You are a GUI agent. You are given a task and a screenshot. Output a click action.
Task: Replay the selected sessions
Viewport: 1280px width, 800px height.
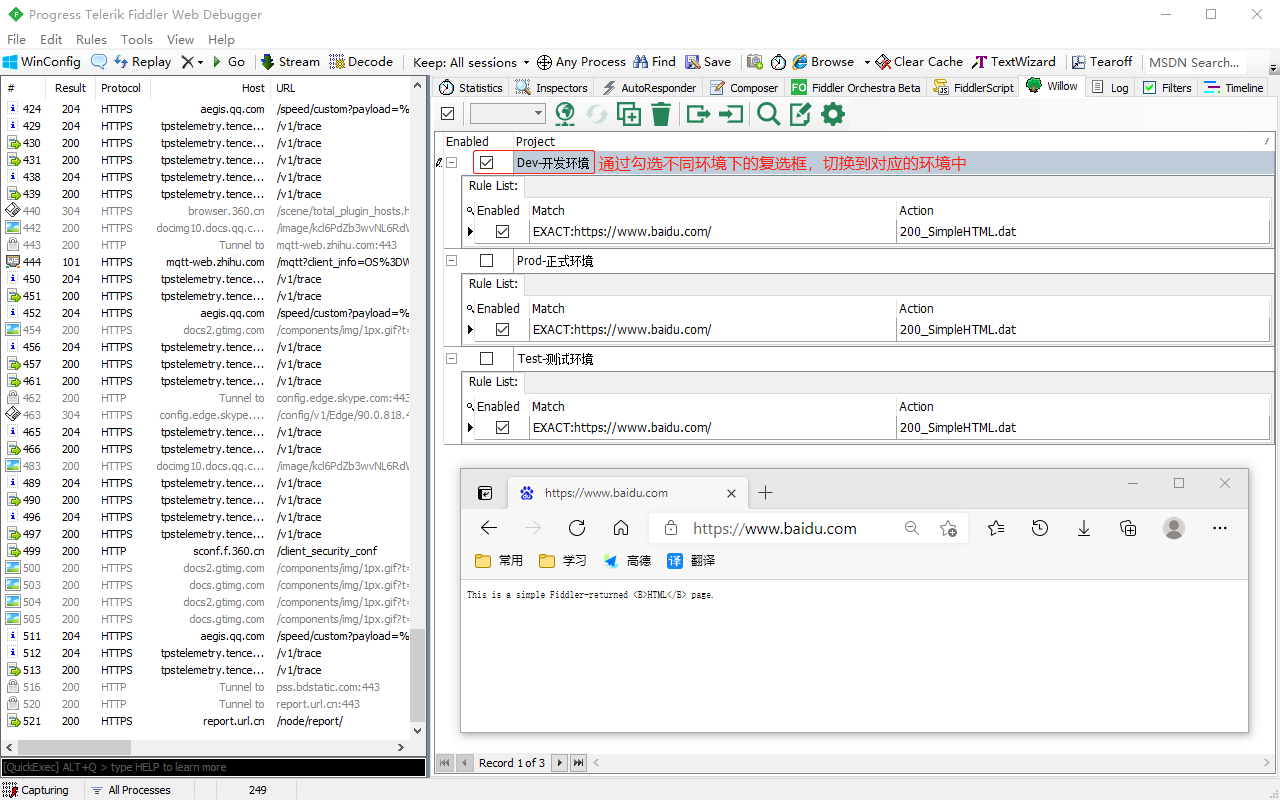click(142, 62)
